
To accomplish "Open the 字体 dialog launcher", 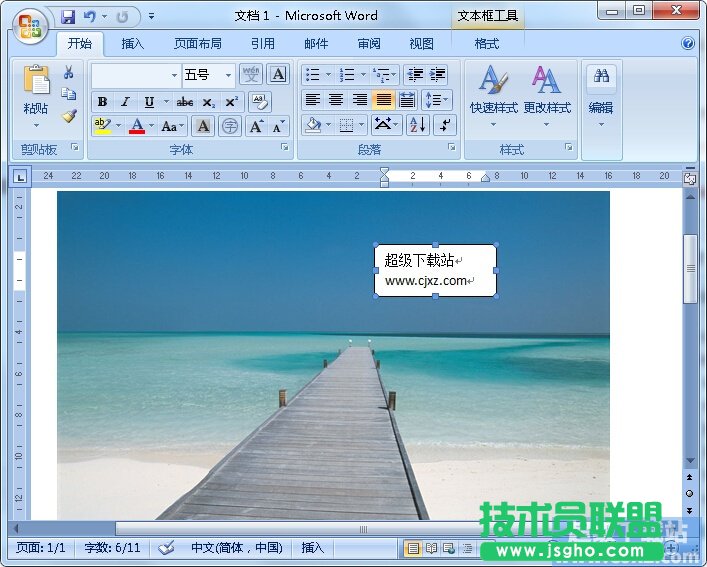I will (285, 147).
